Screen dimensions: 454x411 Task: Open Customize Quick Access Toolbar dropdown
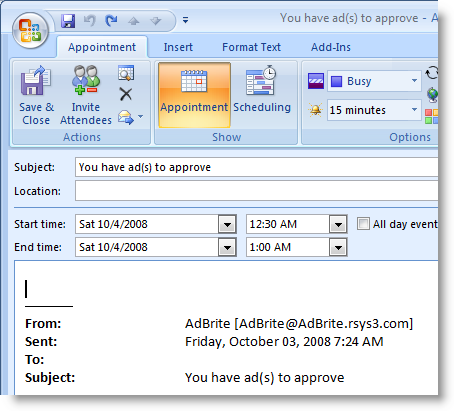tap(186, 20)
